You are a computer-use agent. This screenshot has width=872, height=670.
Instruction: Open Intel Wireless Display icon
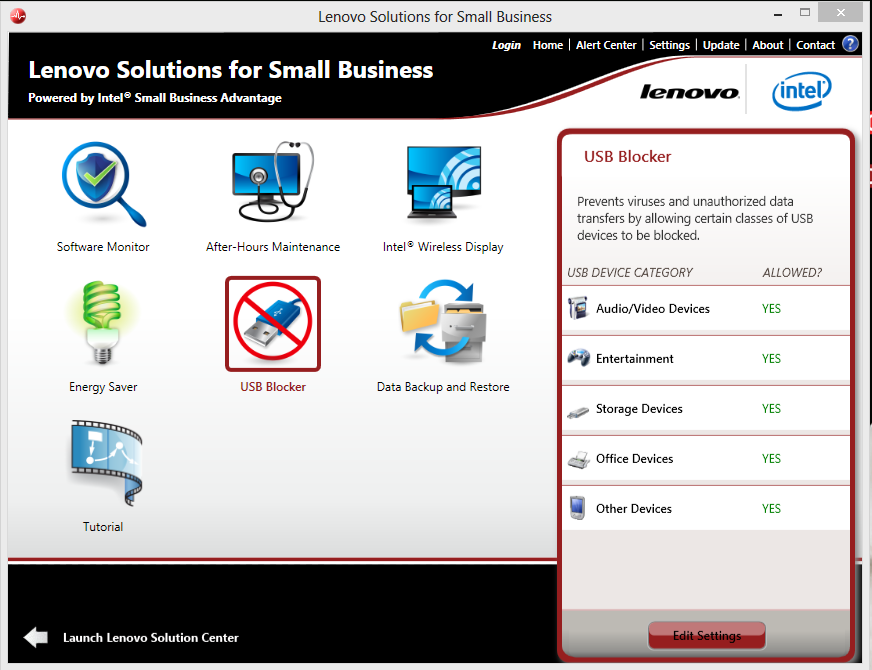click(x=443, y=182)
